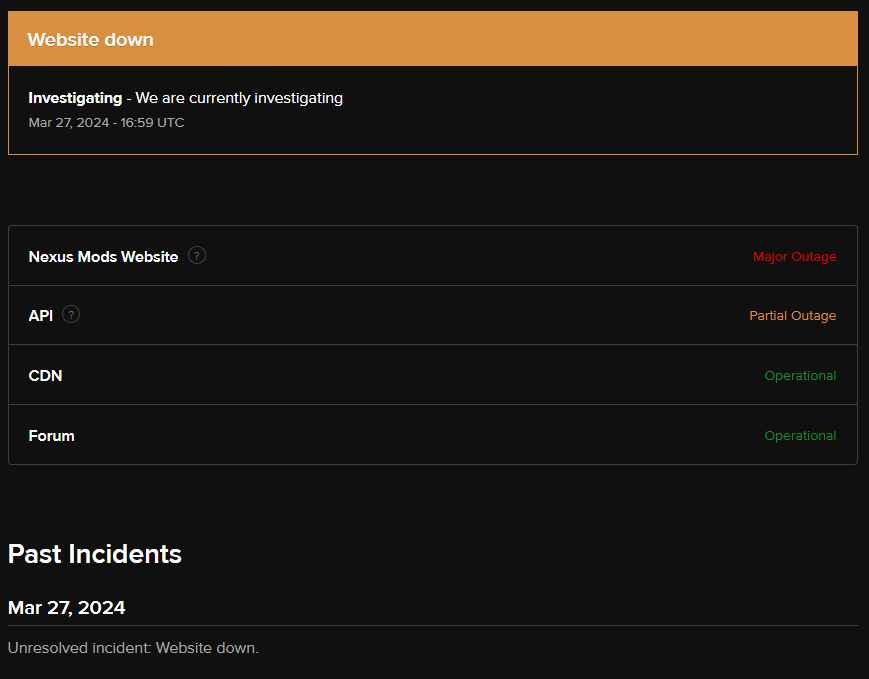The height and width of the screenshot is (679, 869).
Task: Click the Operational status for Forum
Action: [x=800, y=436]
